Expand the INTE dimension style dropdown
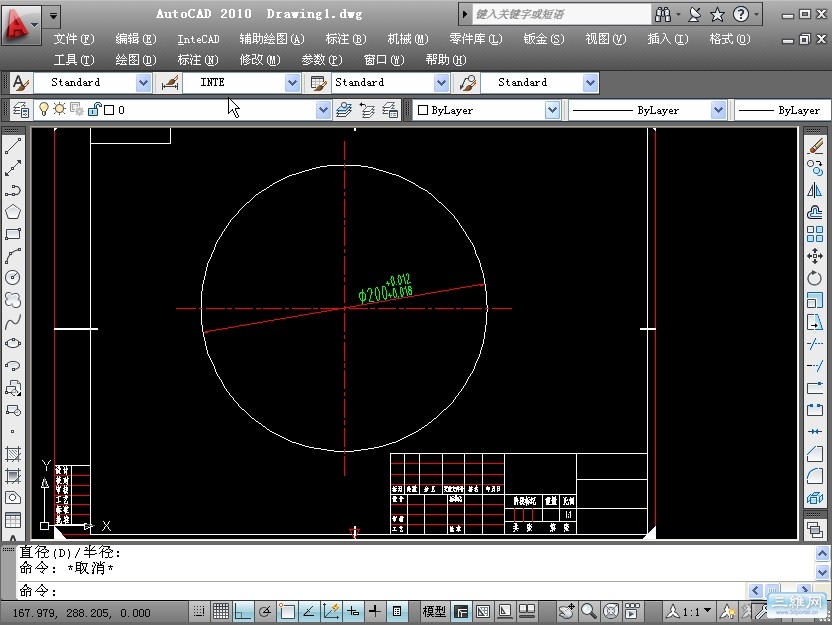 tap(292, 83)
